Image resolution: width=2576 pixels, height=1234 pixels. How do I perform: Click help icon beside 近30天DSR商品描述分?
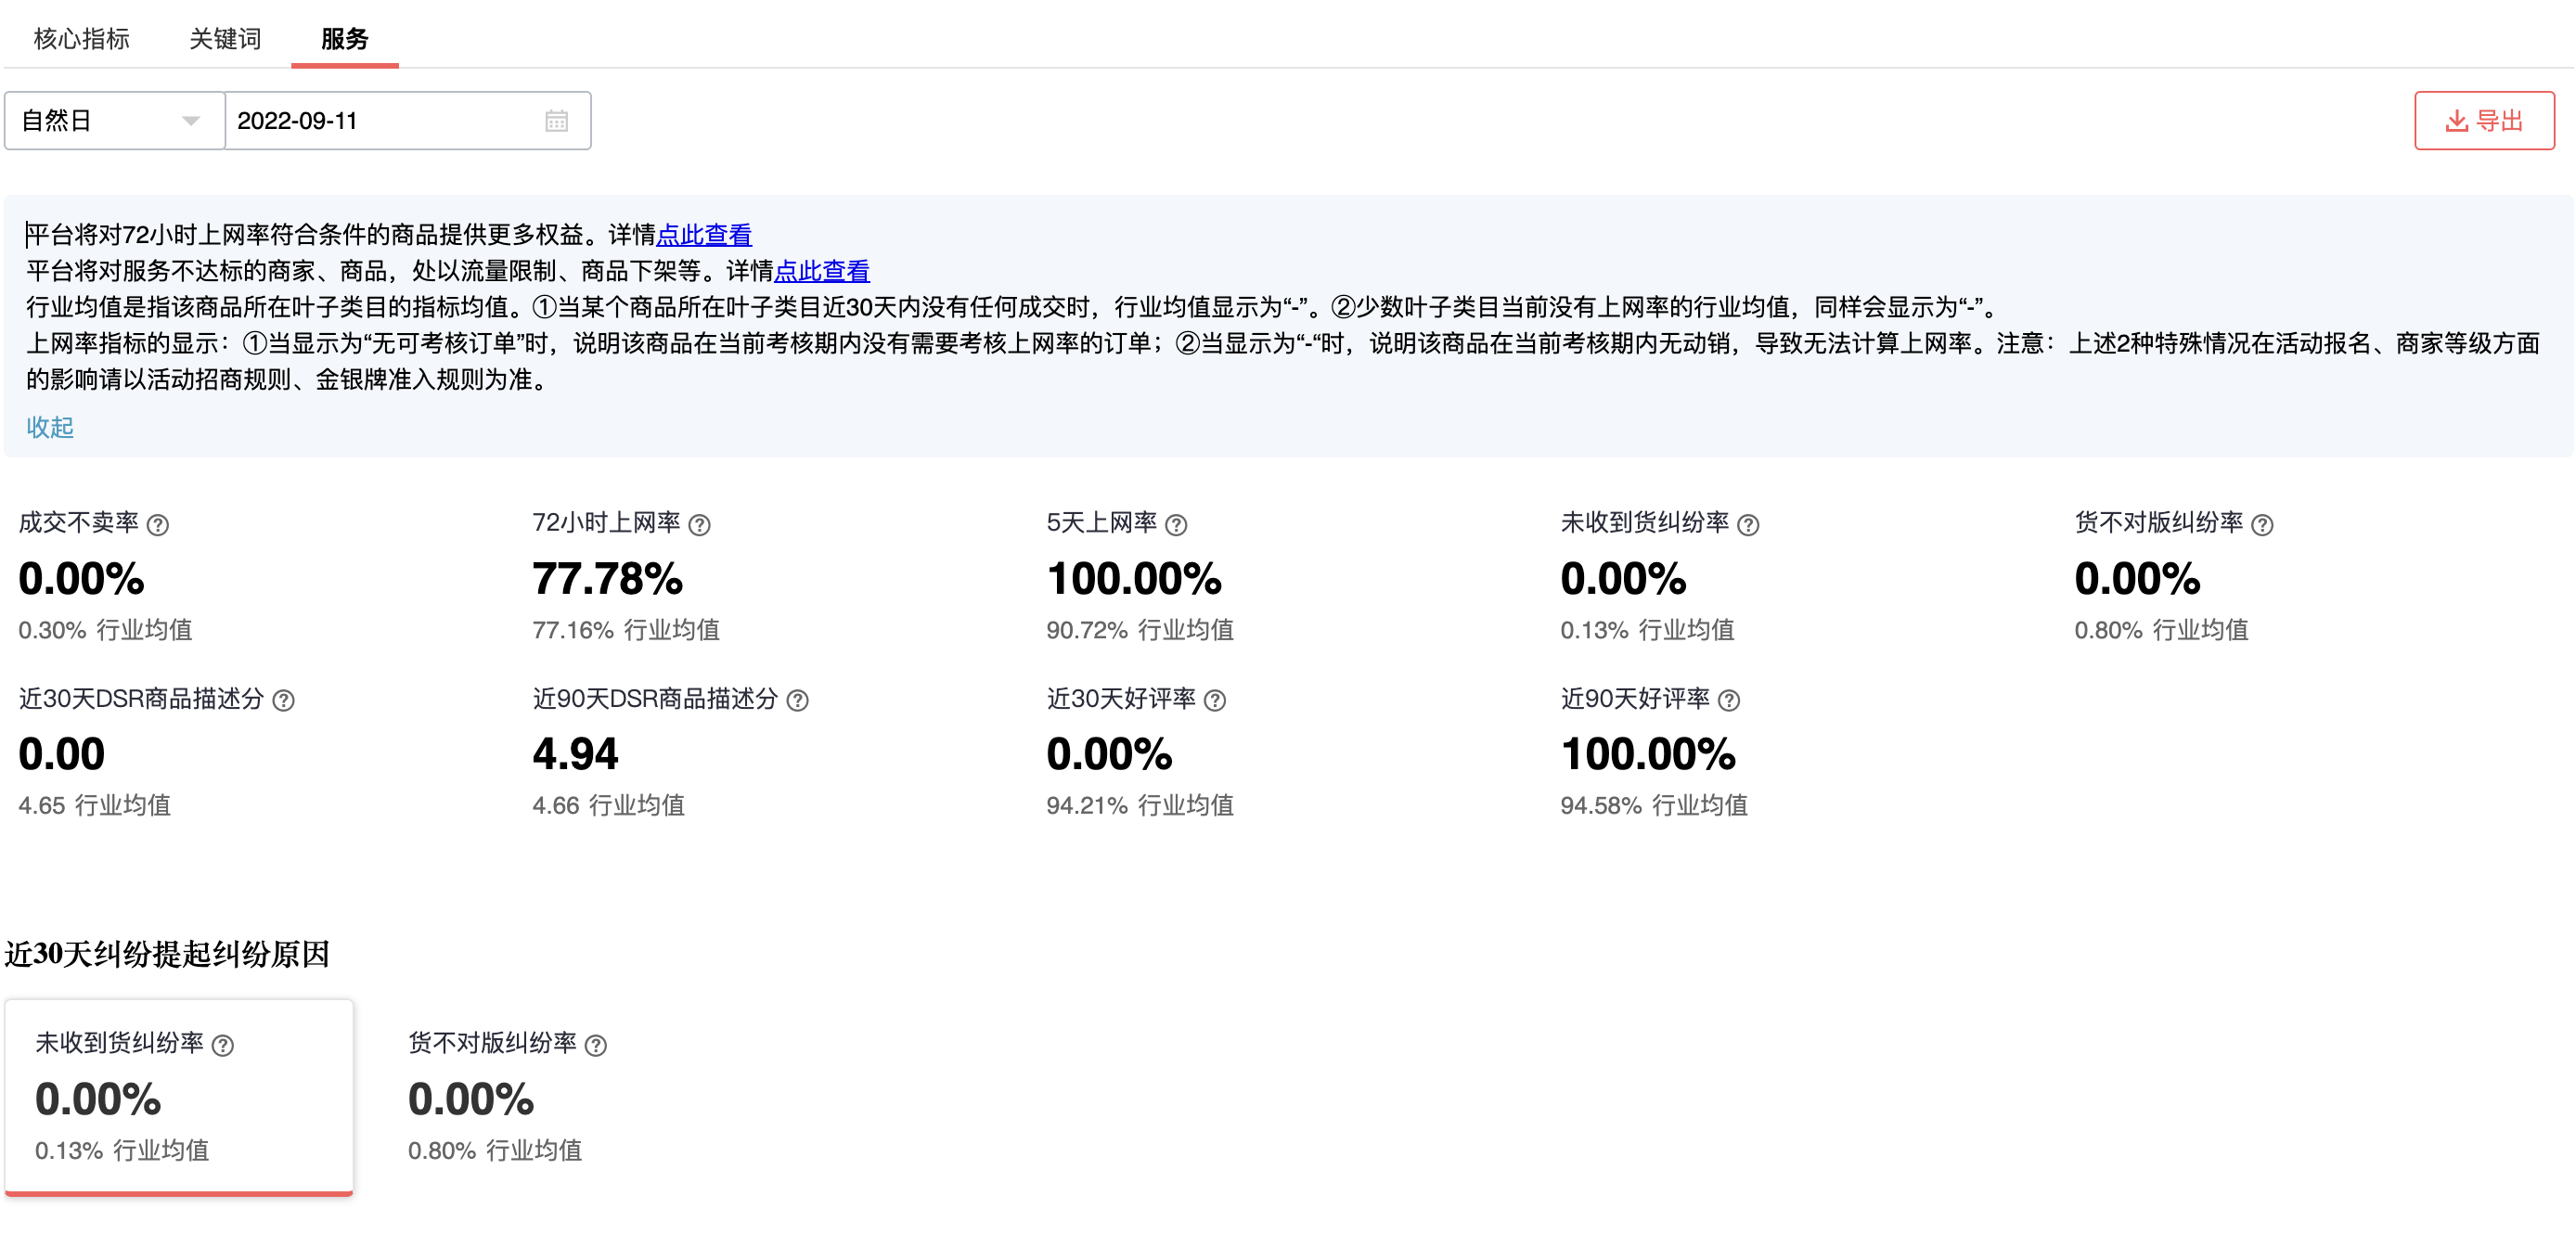point(283,700)
